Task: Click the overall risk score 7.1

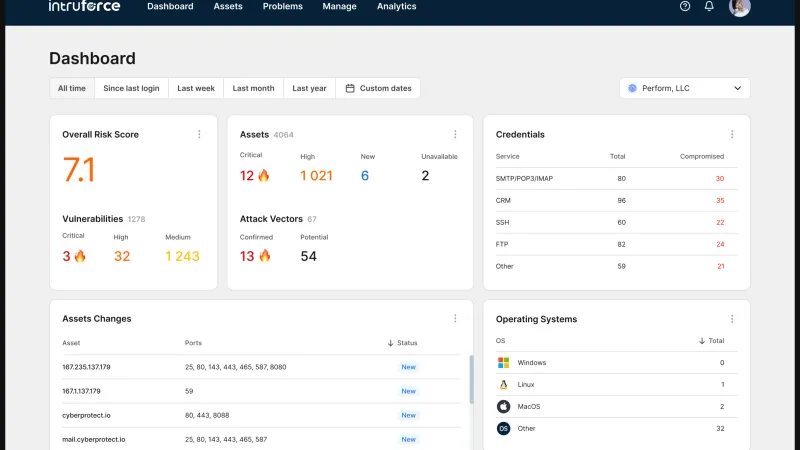Action: point(79,170)
